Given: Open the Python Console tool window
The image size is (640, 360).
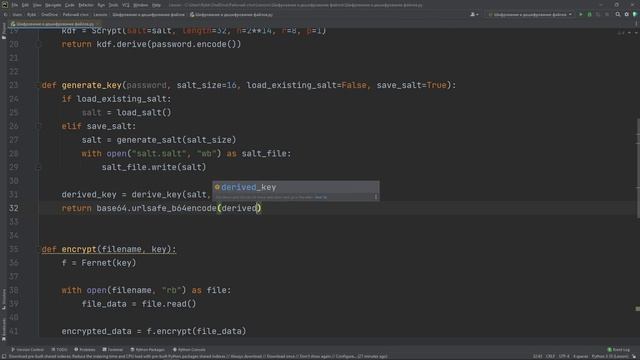Looking at the screenshot, I should click(189, 350).
